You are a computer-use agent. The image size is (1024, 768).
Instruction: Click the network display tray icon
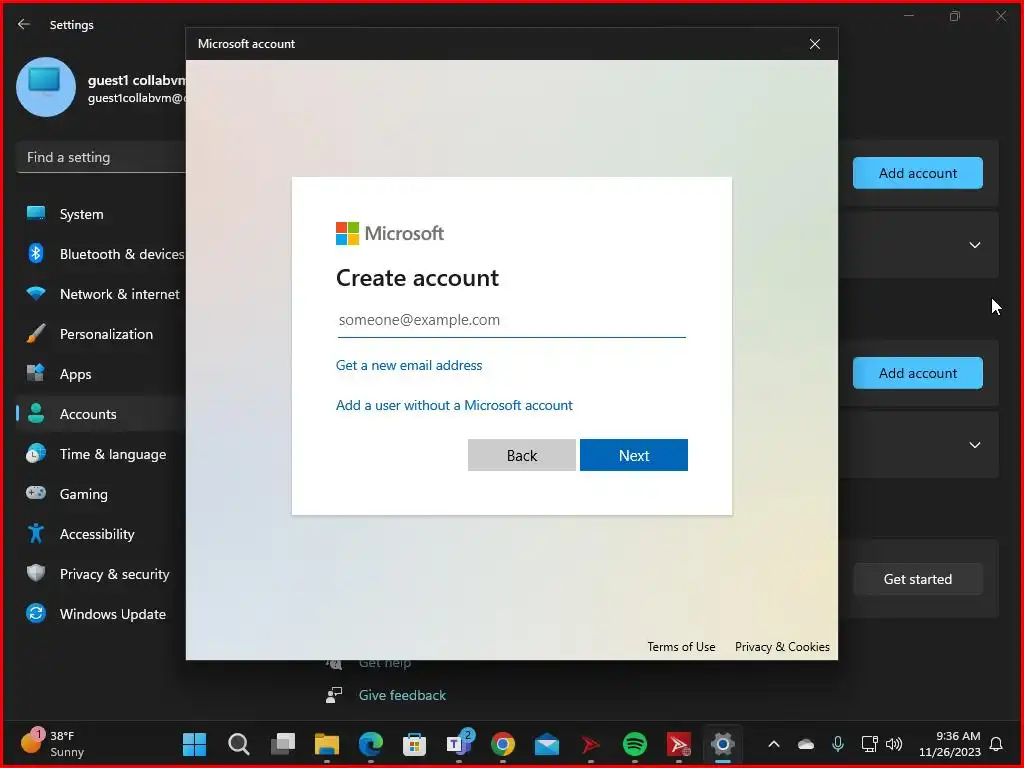[x=869, y=744]
